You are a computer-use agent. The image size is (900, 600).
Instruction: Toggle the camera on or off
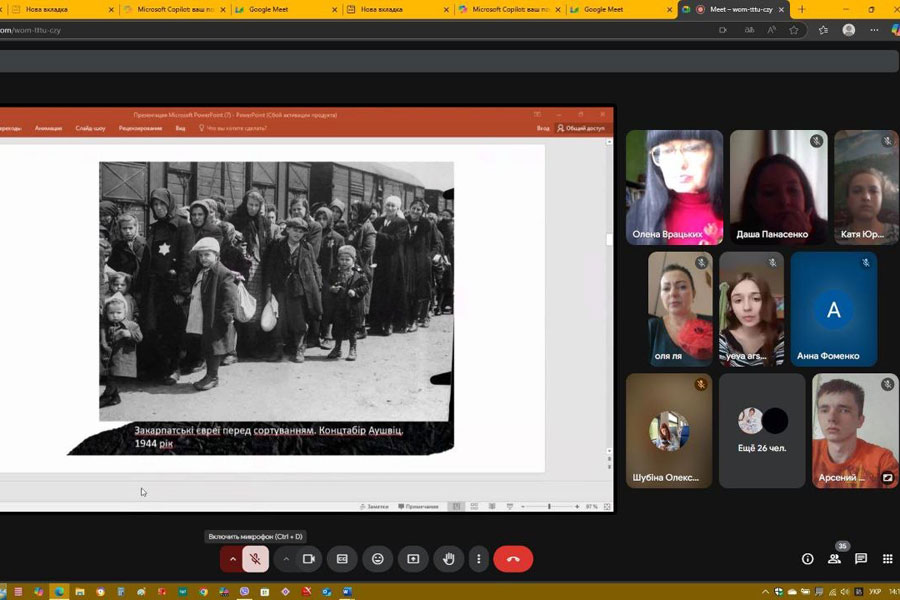pyautogui.click(x=309, y=559)
